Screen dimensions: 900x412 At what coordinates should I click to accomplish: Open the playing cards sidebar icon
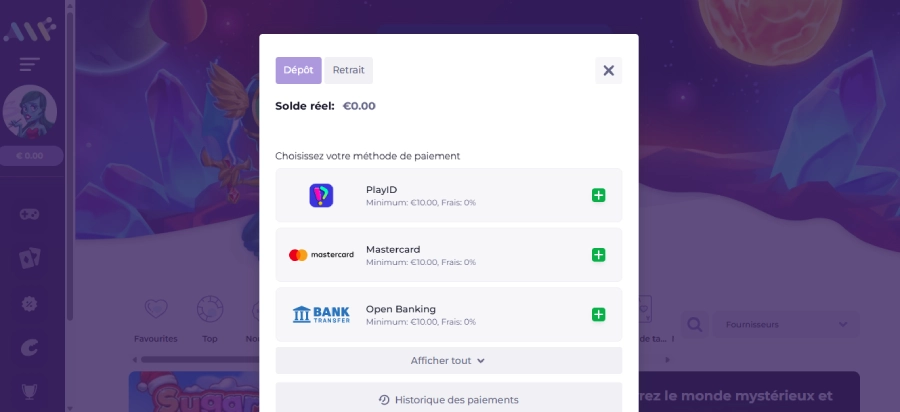(29, 258)
